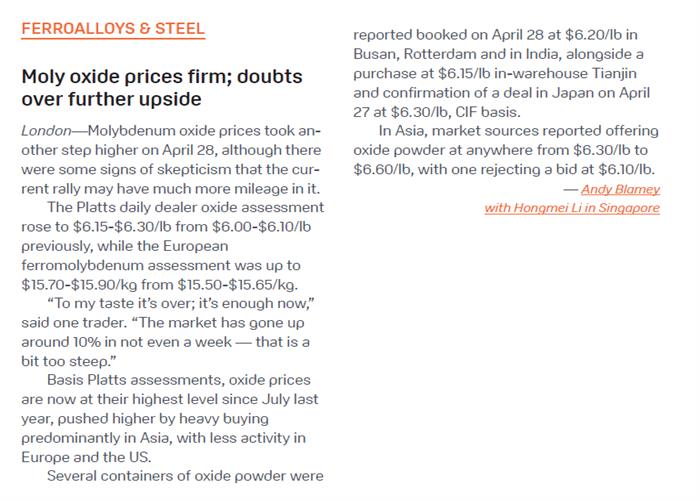The image size is (700, 500).
Task: Click the paragraph starting 'In Asia, market sources'
Action: [506, 150]
